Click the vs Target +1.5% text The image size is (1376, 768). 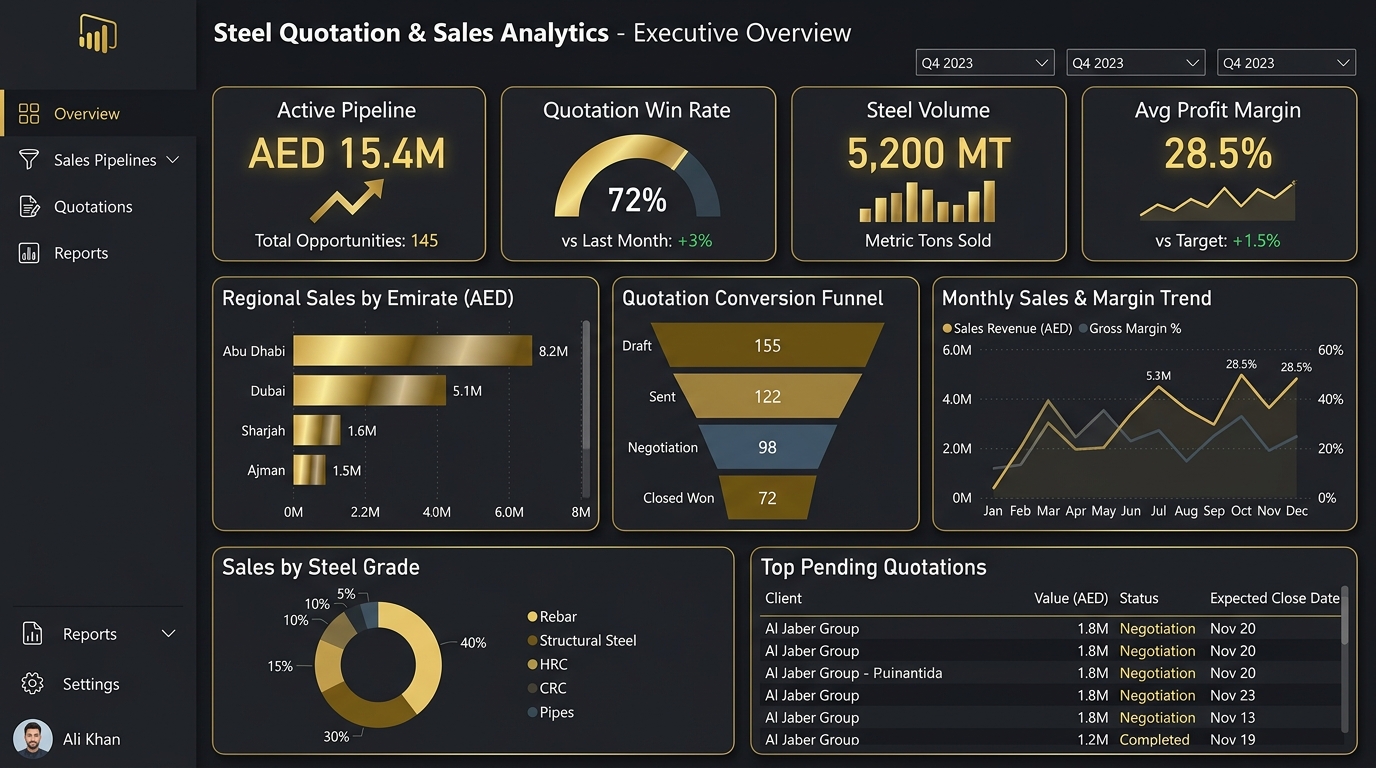coord(1218,240)
